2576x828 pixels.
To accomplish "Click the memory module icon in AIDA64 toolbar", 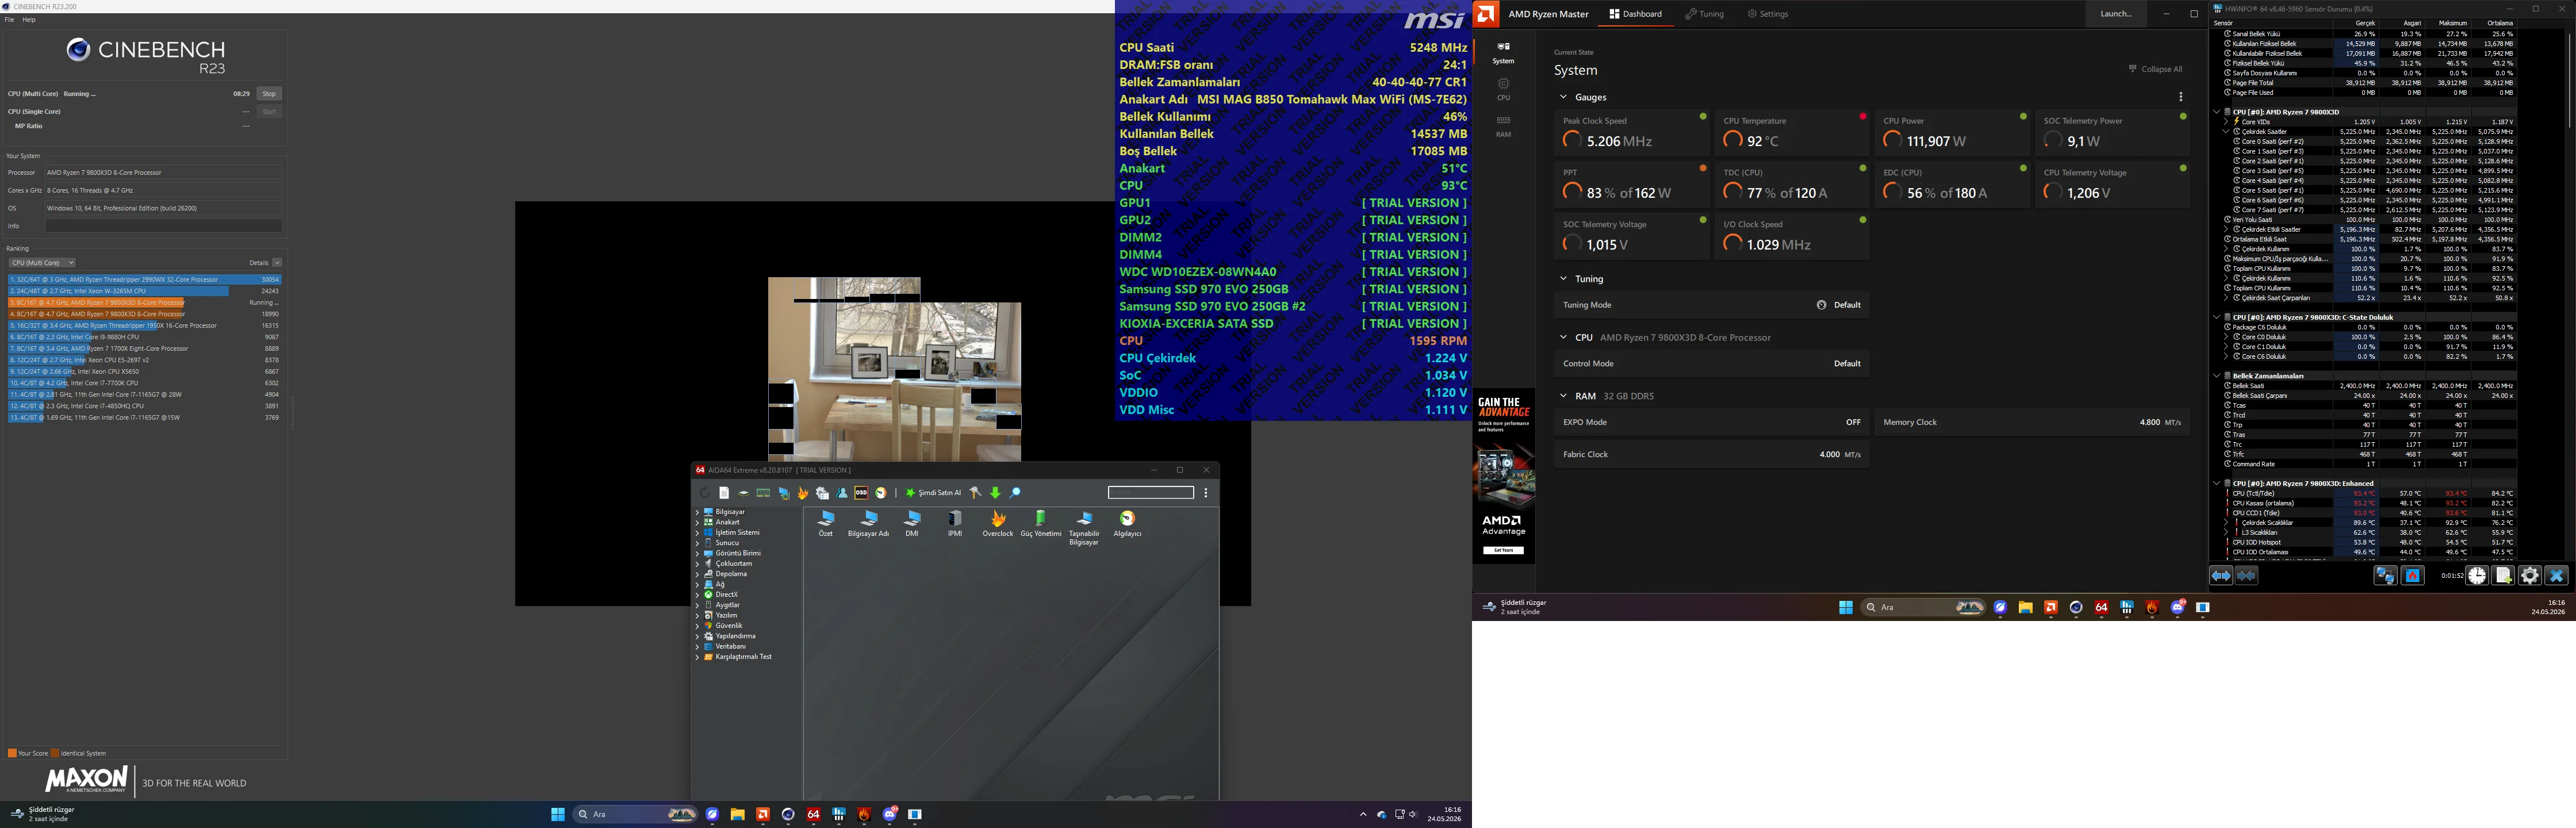I will coord(763,493).
